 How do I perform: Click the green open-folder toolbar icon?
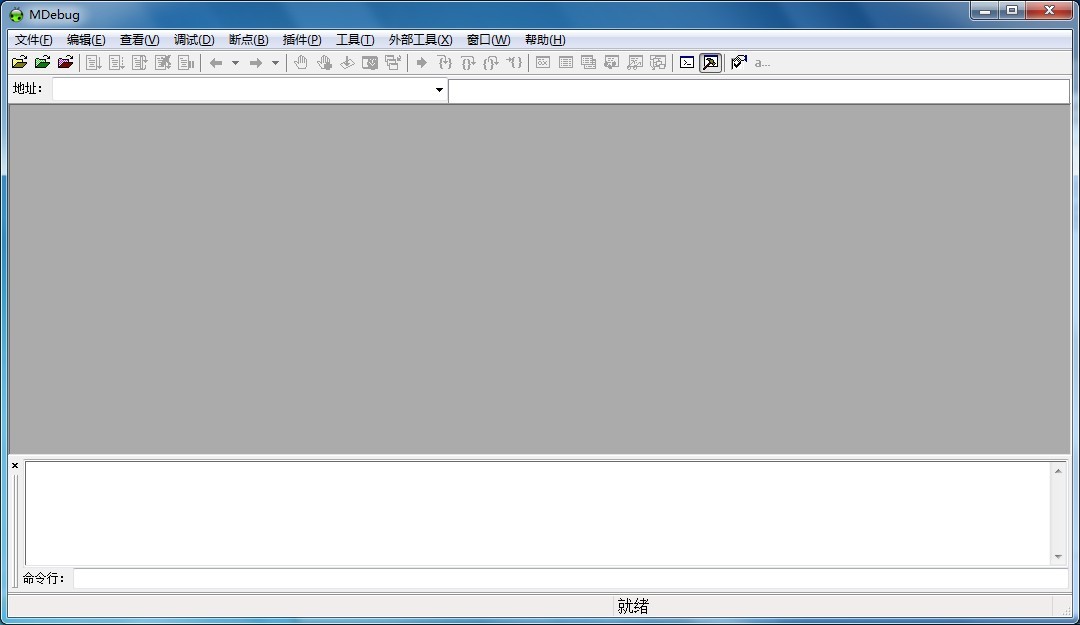42,63
